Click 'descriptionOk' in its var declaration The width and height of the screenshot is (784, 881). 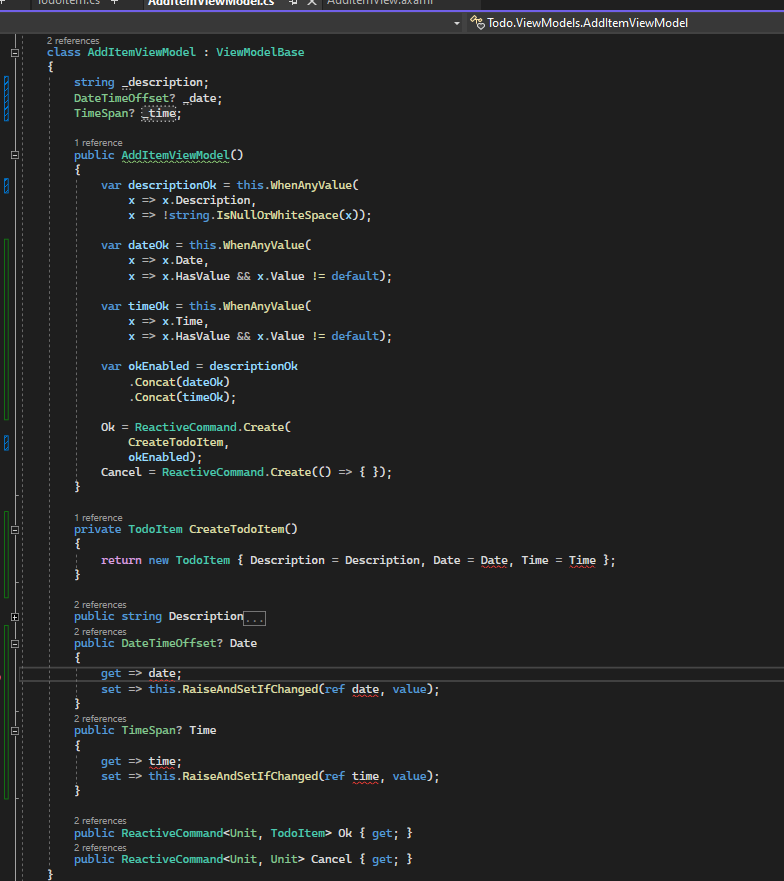tap(172, 185)
